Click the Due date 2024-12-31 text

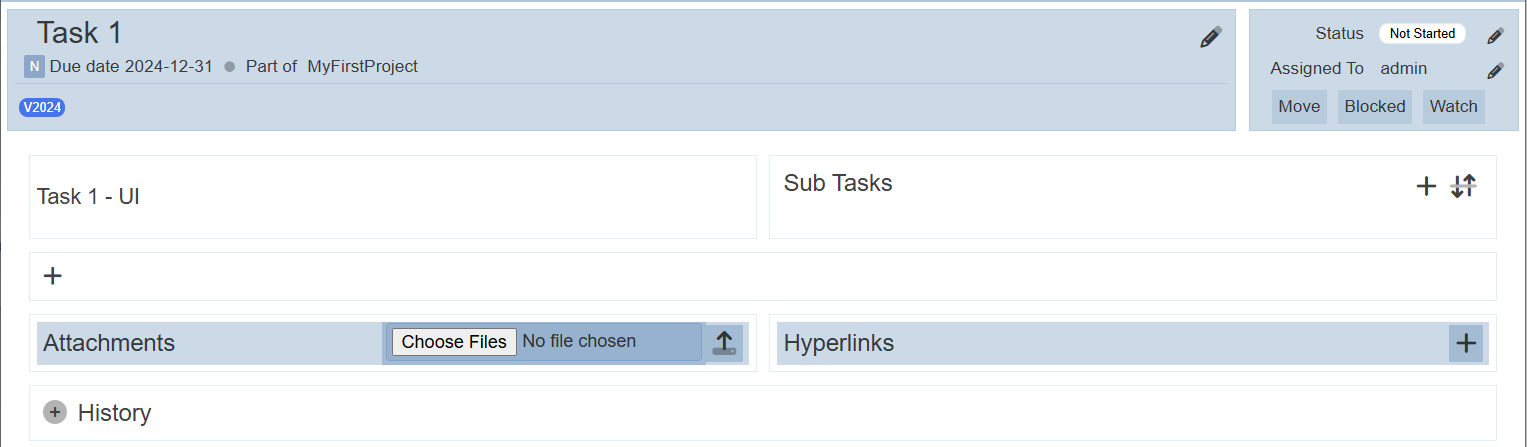(131, 67)
